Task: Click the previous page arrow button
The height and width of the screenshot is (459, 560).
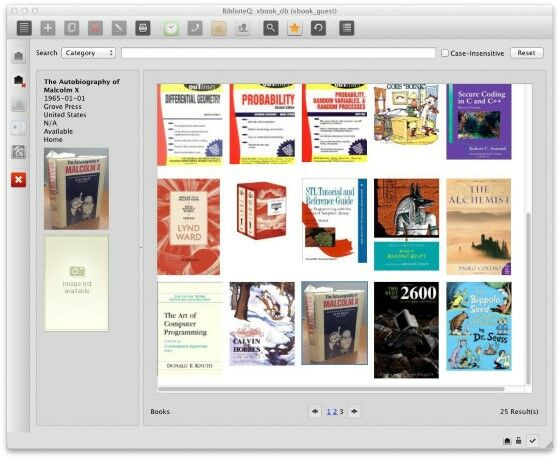Action: pos(315,411)
